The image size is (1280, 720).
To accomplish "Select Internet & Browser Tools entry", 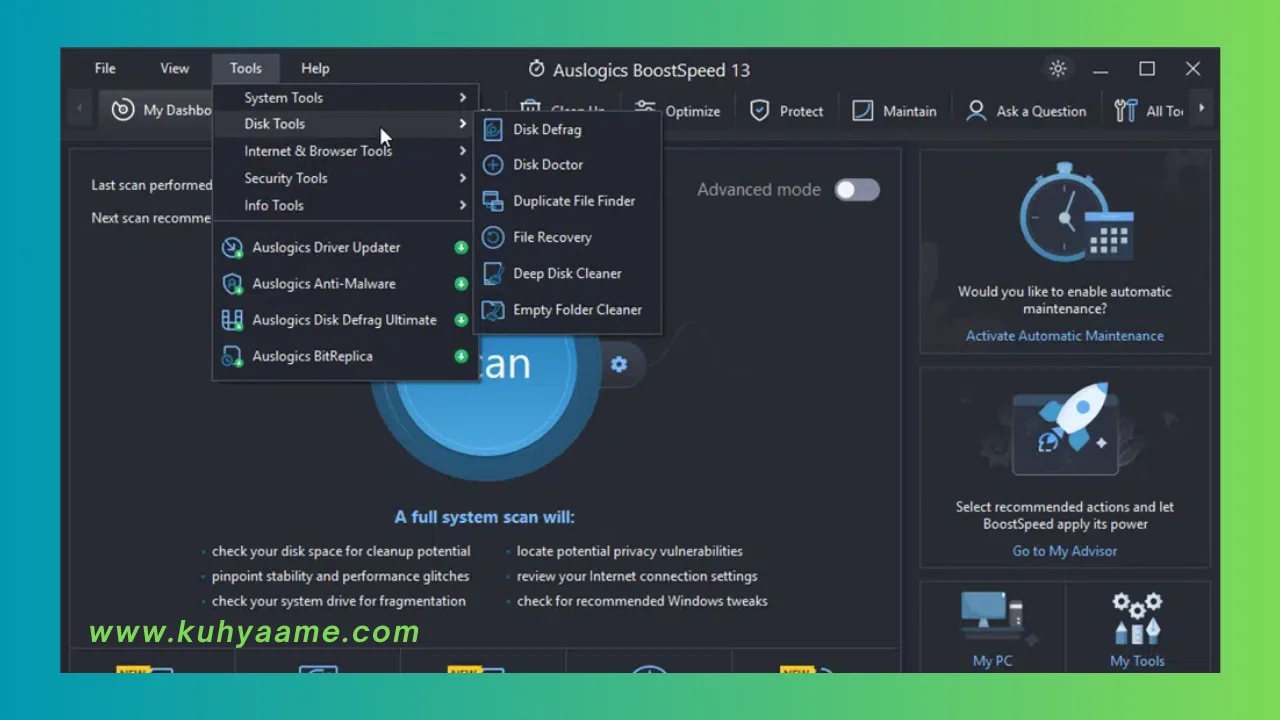I will click(x=345, y=151).
